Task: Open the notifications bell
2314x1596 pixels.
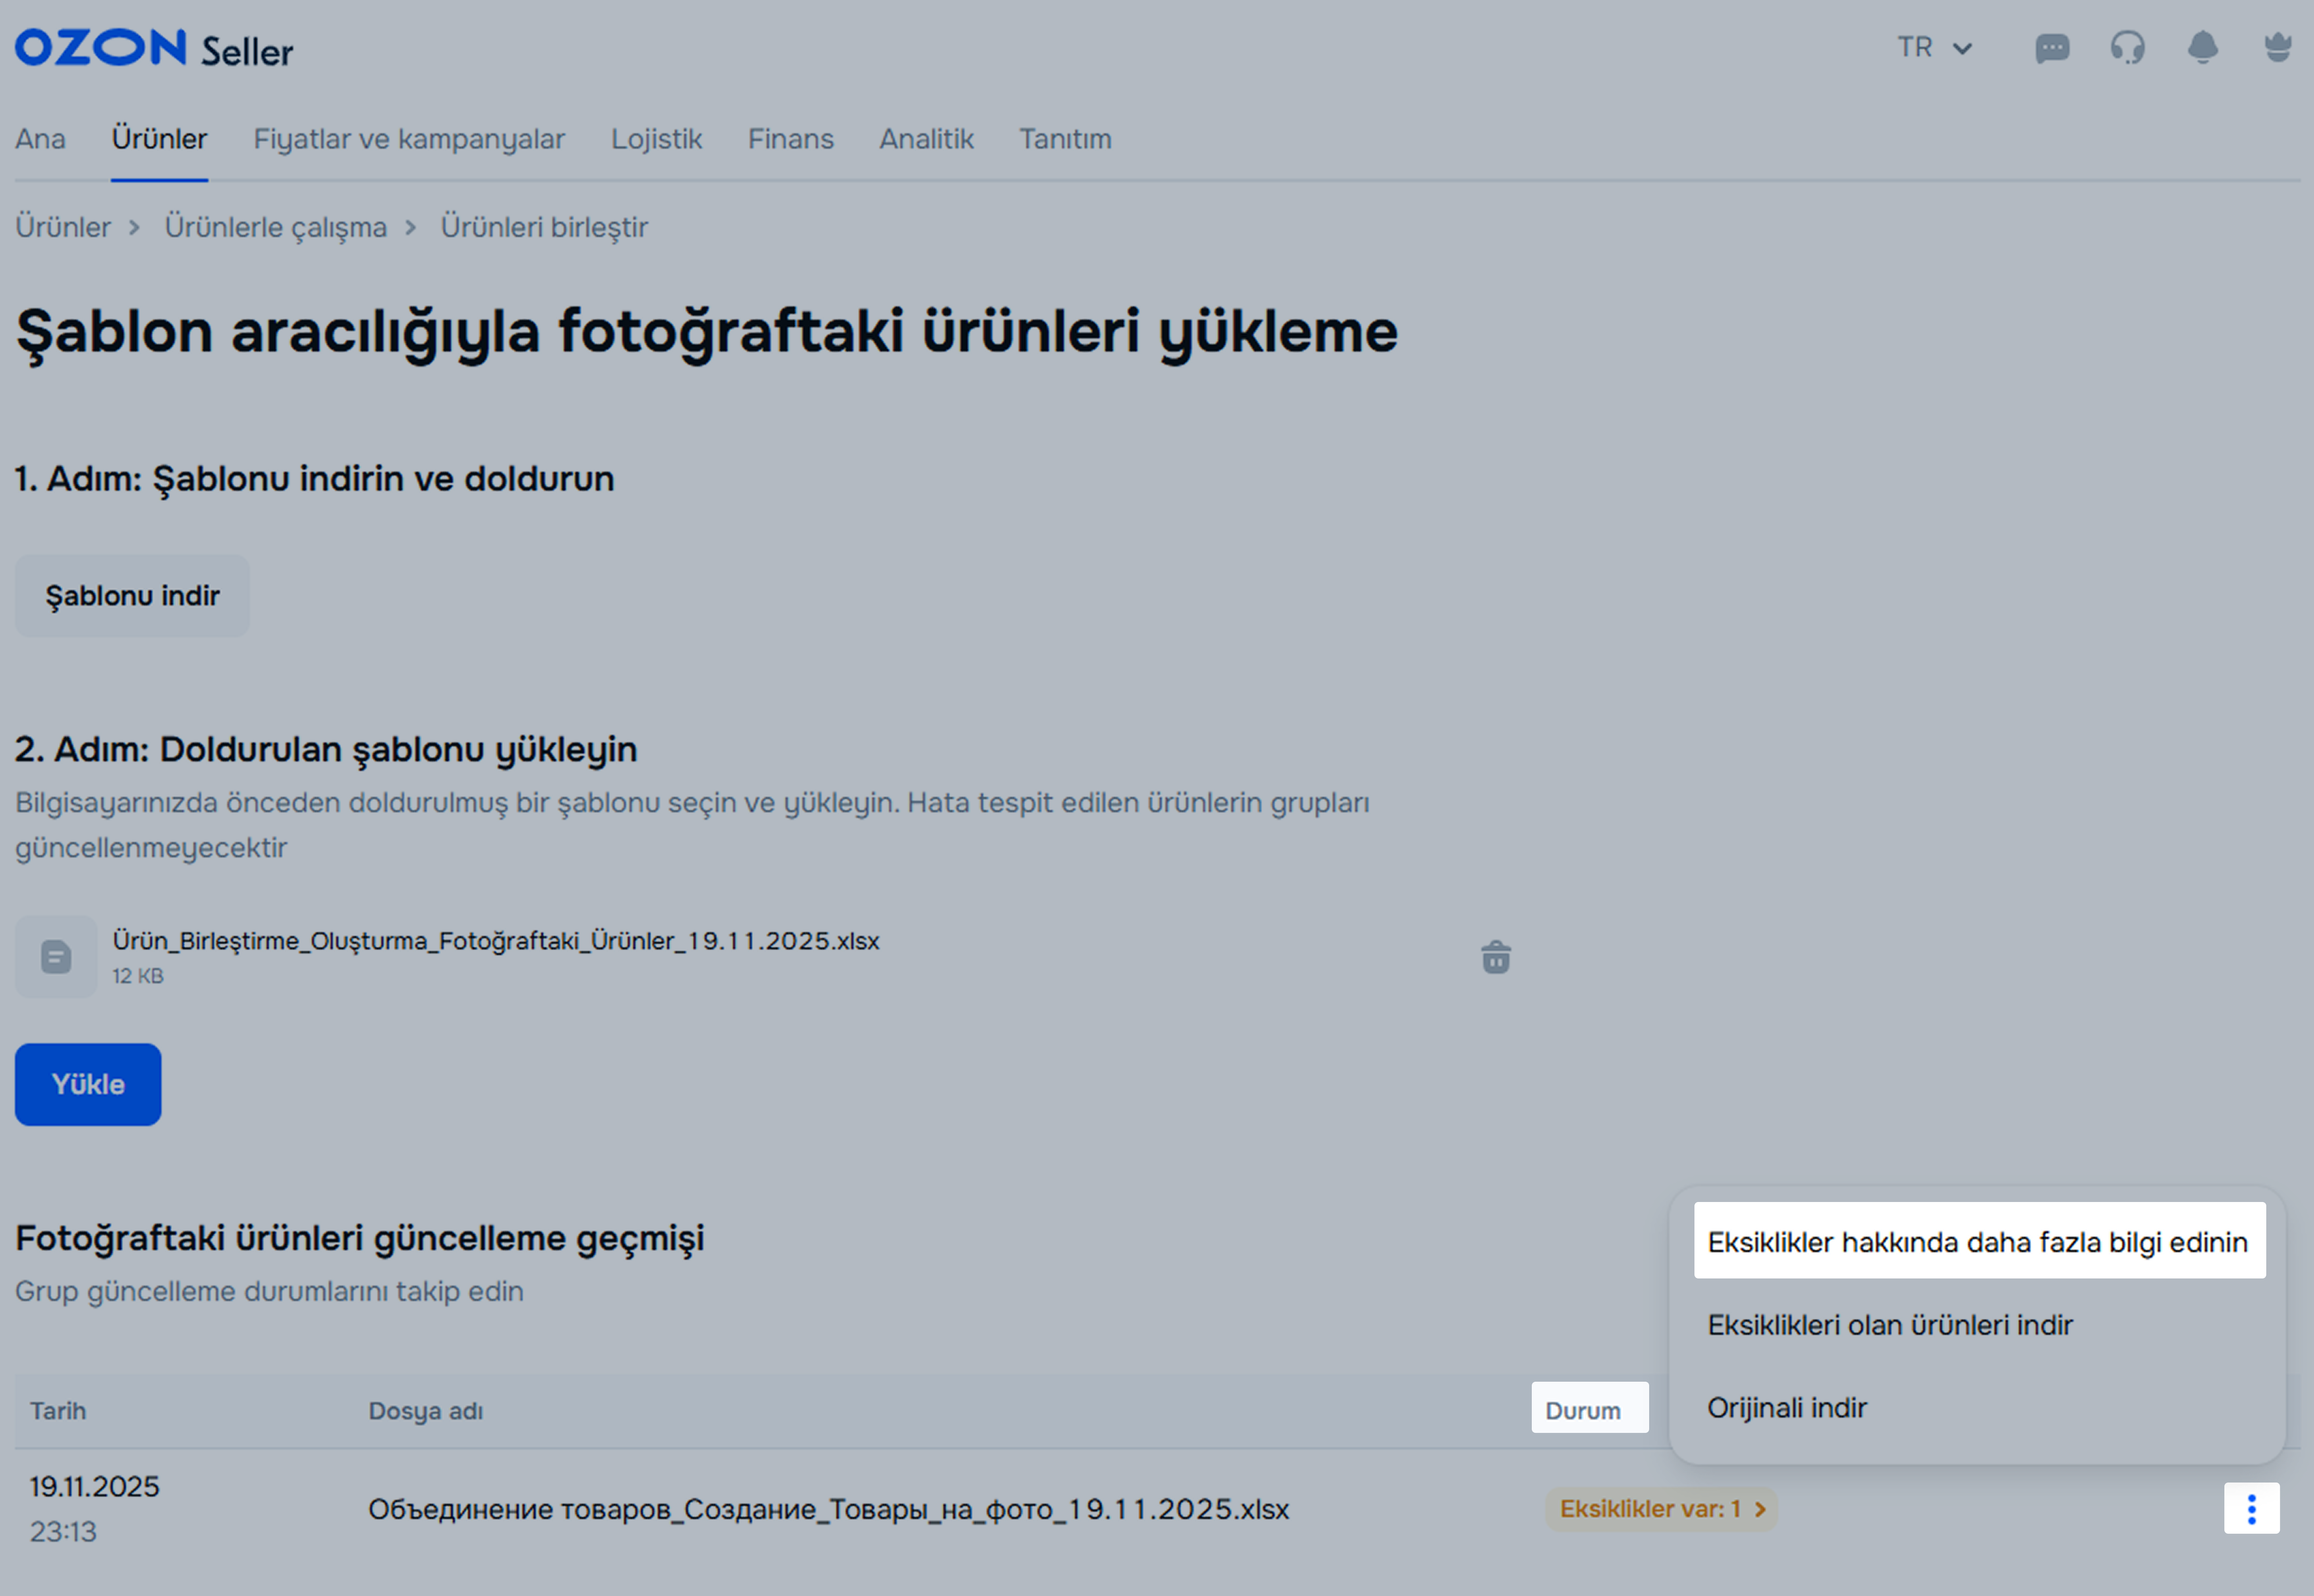Action: [x=2202, y=48]
